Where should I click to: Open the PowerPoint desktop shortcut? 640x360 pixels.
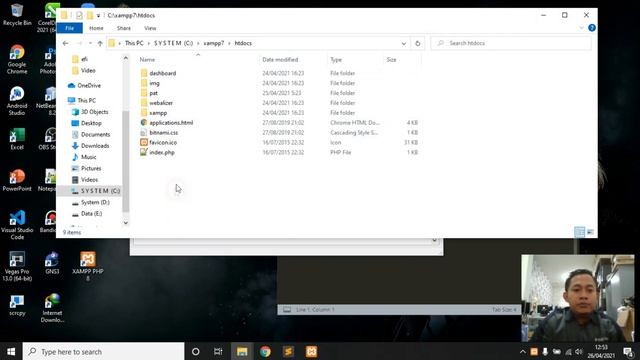(x=17, y=180)
